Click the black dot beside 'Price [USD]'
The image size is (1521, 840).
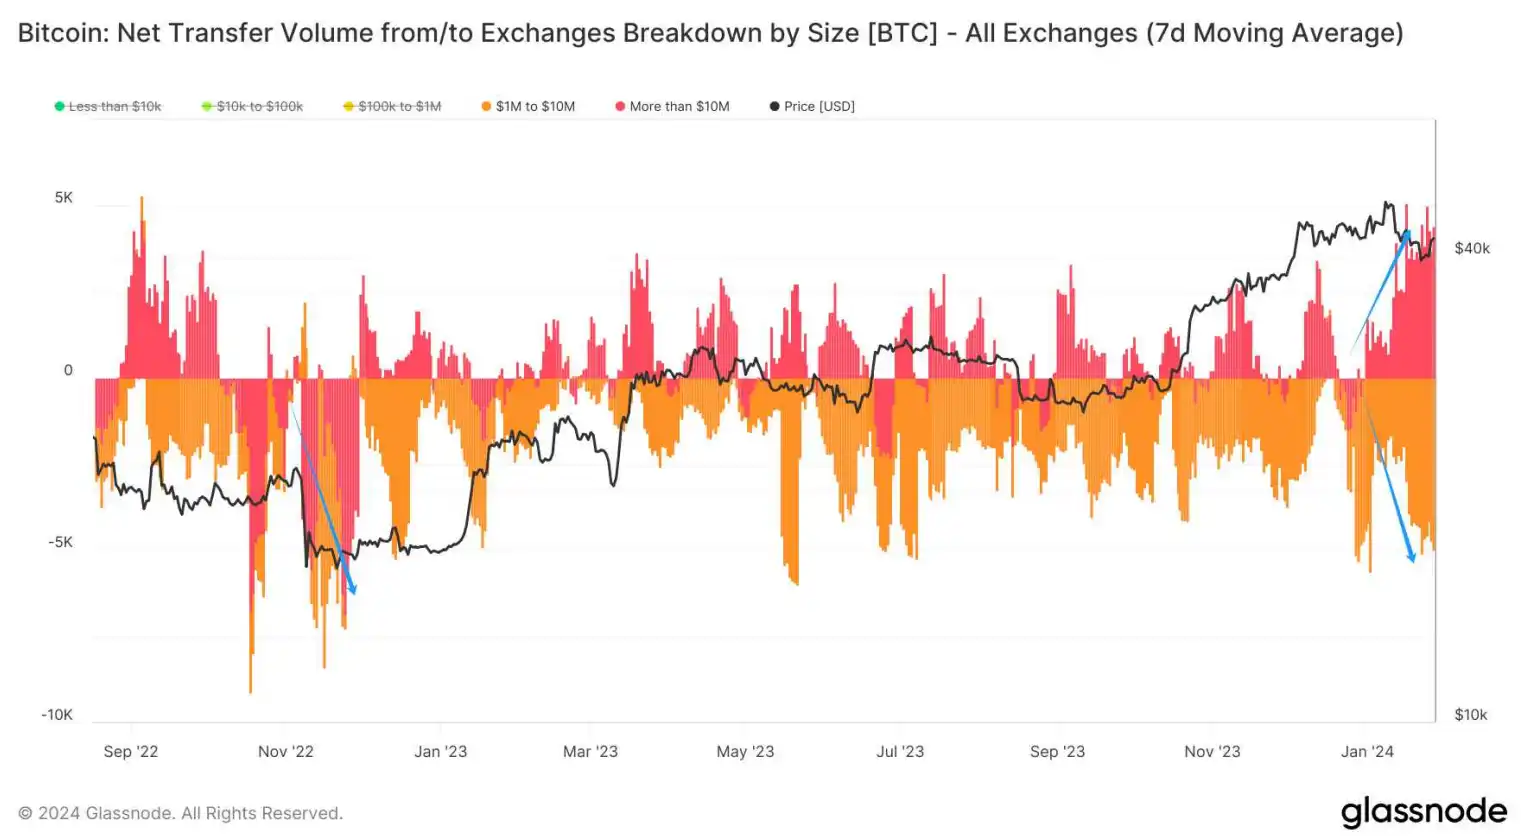[774, 106]
